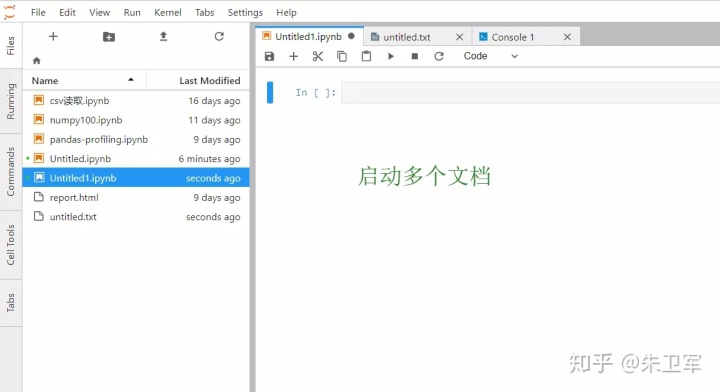Viewport: 720px width, 392px height.
Task: Click the notebook icon beside csv读取.ipynb
Action: [39, 100]
